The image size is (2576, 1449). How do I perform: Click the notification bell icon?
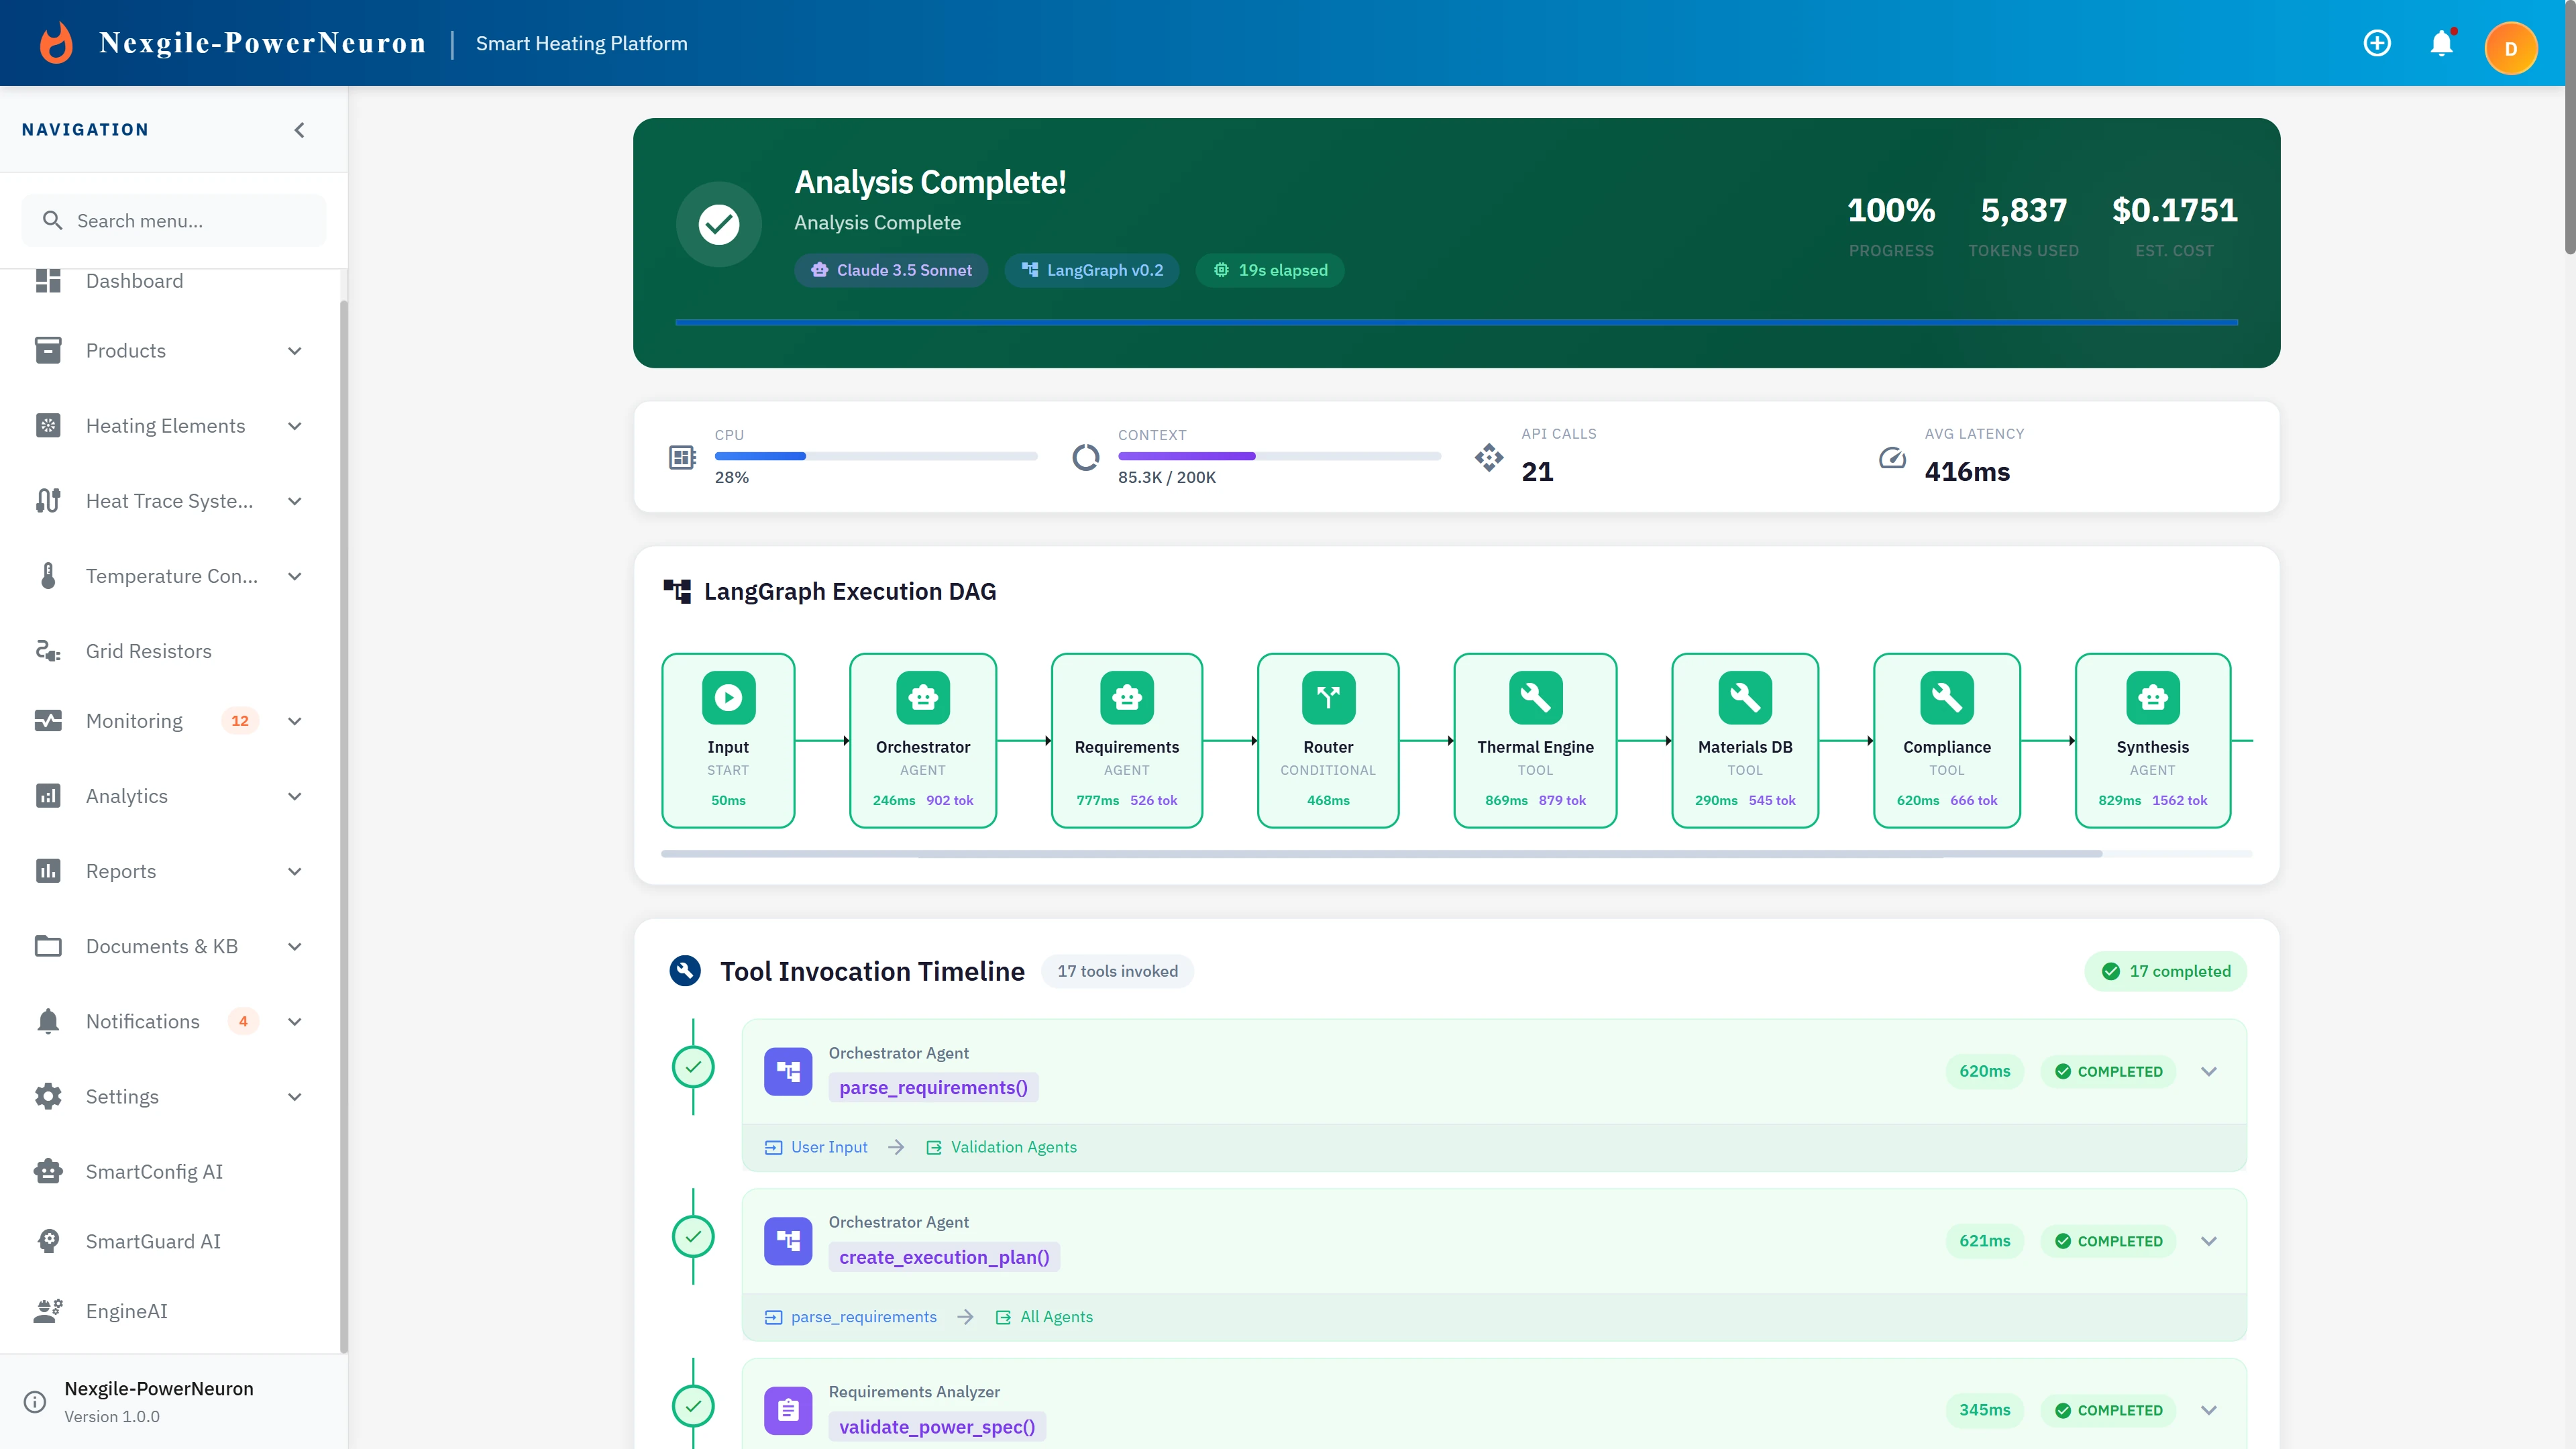(2442, 43)
